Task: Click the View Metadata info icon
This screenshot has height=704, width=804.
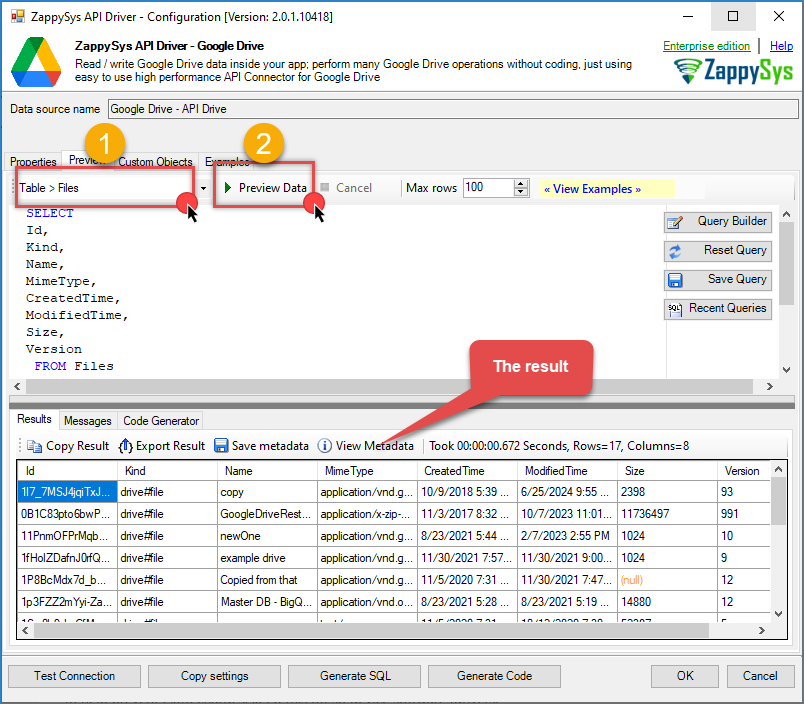Action: (325, 446)
